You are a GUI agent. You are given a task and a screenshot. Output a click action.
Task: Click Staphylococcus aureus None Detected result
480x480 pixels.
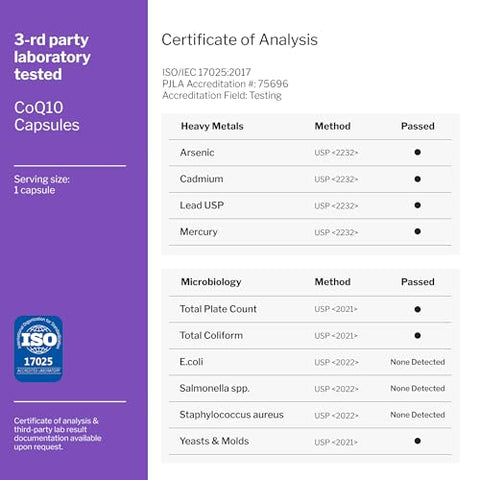click(418, 415)
